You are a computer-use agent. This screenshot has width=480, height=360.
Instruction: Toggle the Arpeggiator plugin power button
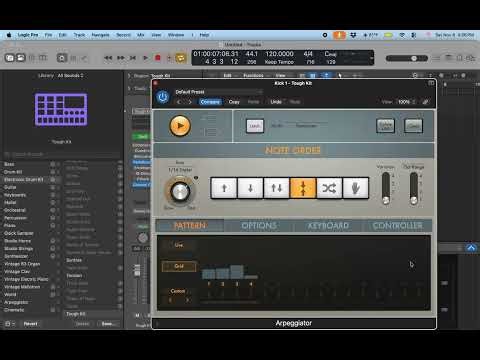tap(163, 97)
